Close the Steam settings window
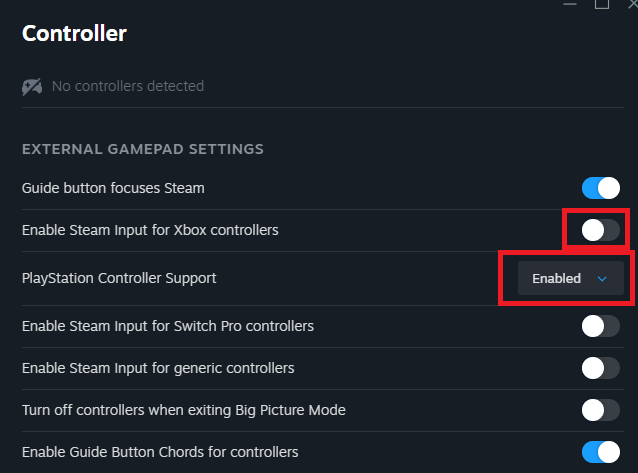This screenshot has width=638, height=473. click(631, 4)
